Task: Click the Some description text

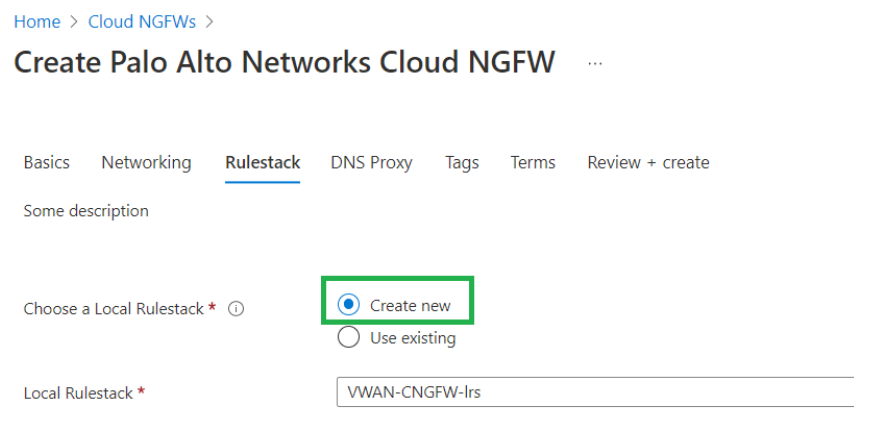Action: [86, 211]
